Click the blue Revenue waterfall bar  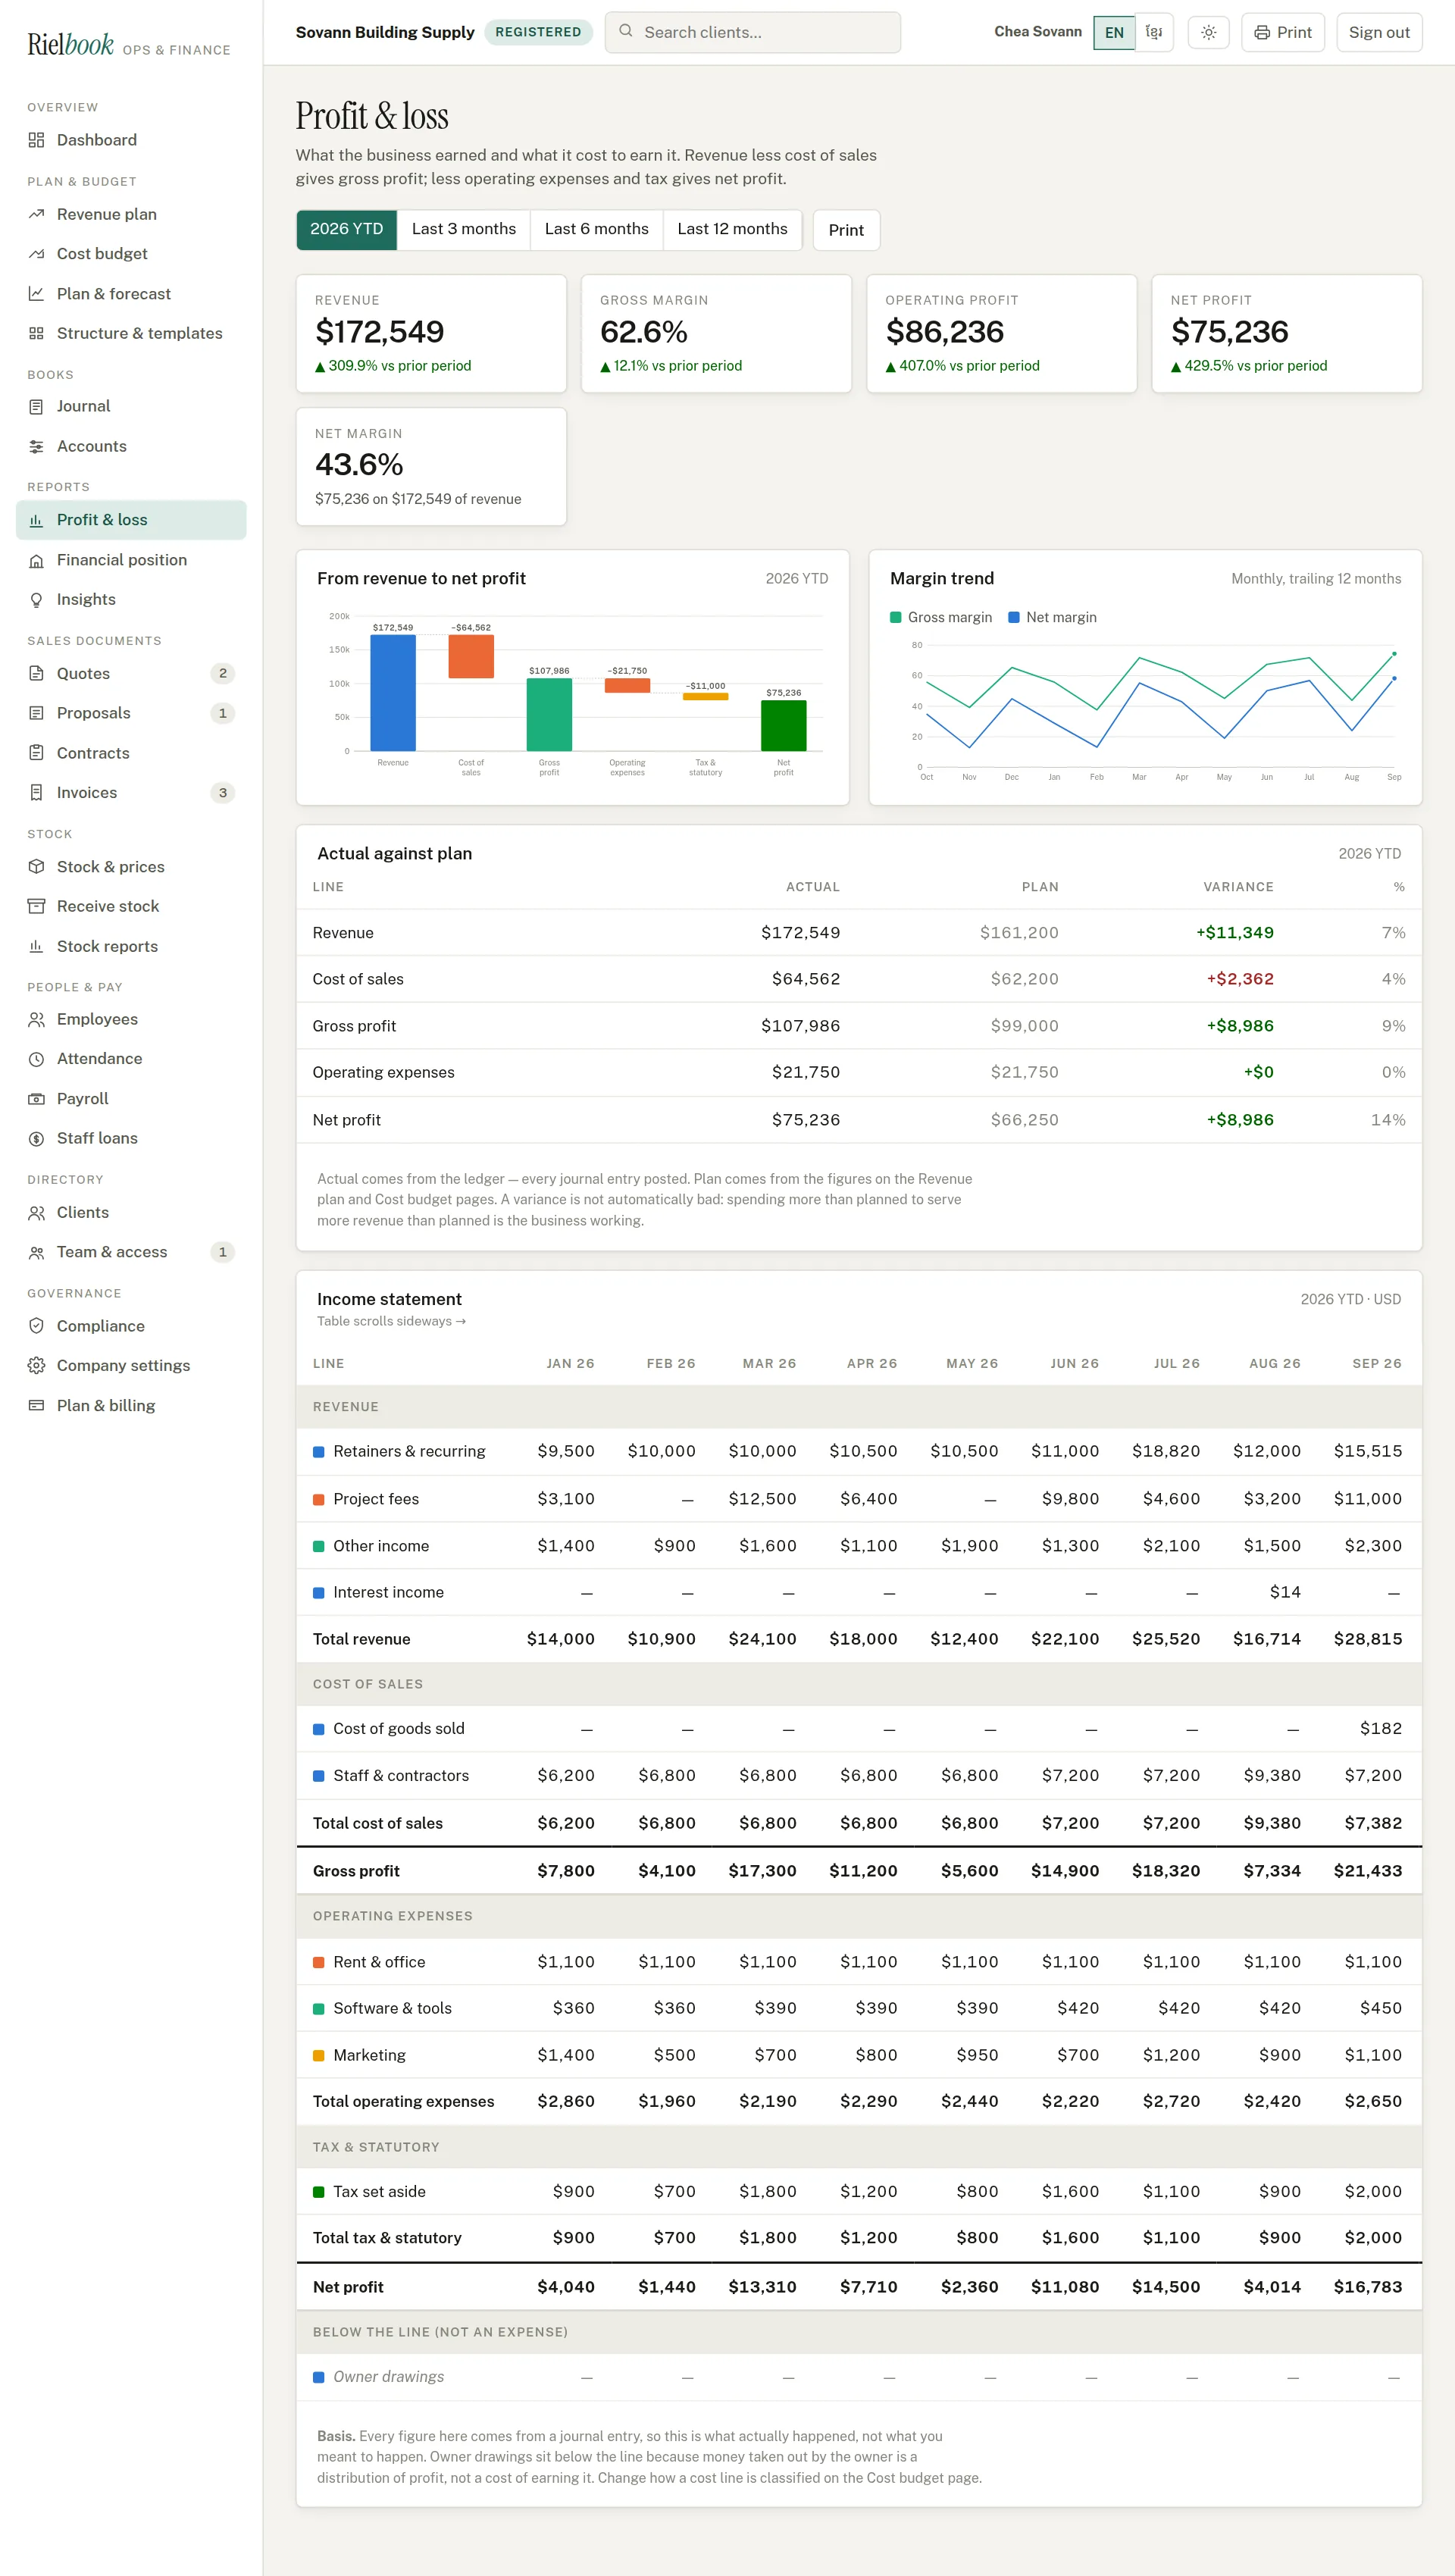pyautogui.click(x=393, y=692)
